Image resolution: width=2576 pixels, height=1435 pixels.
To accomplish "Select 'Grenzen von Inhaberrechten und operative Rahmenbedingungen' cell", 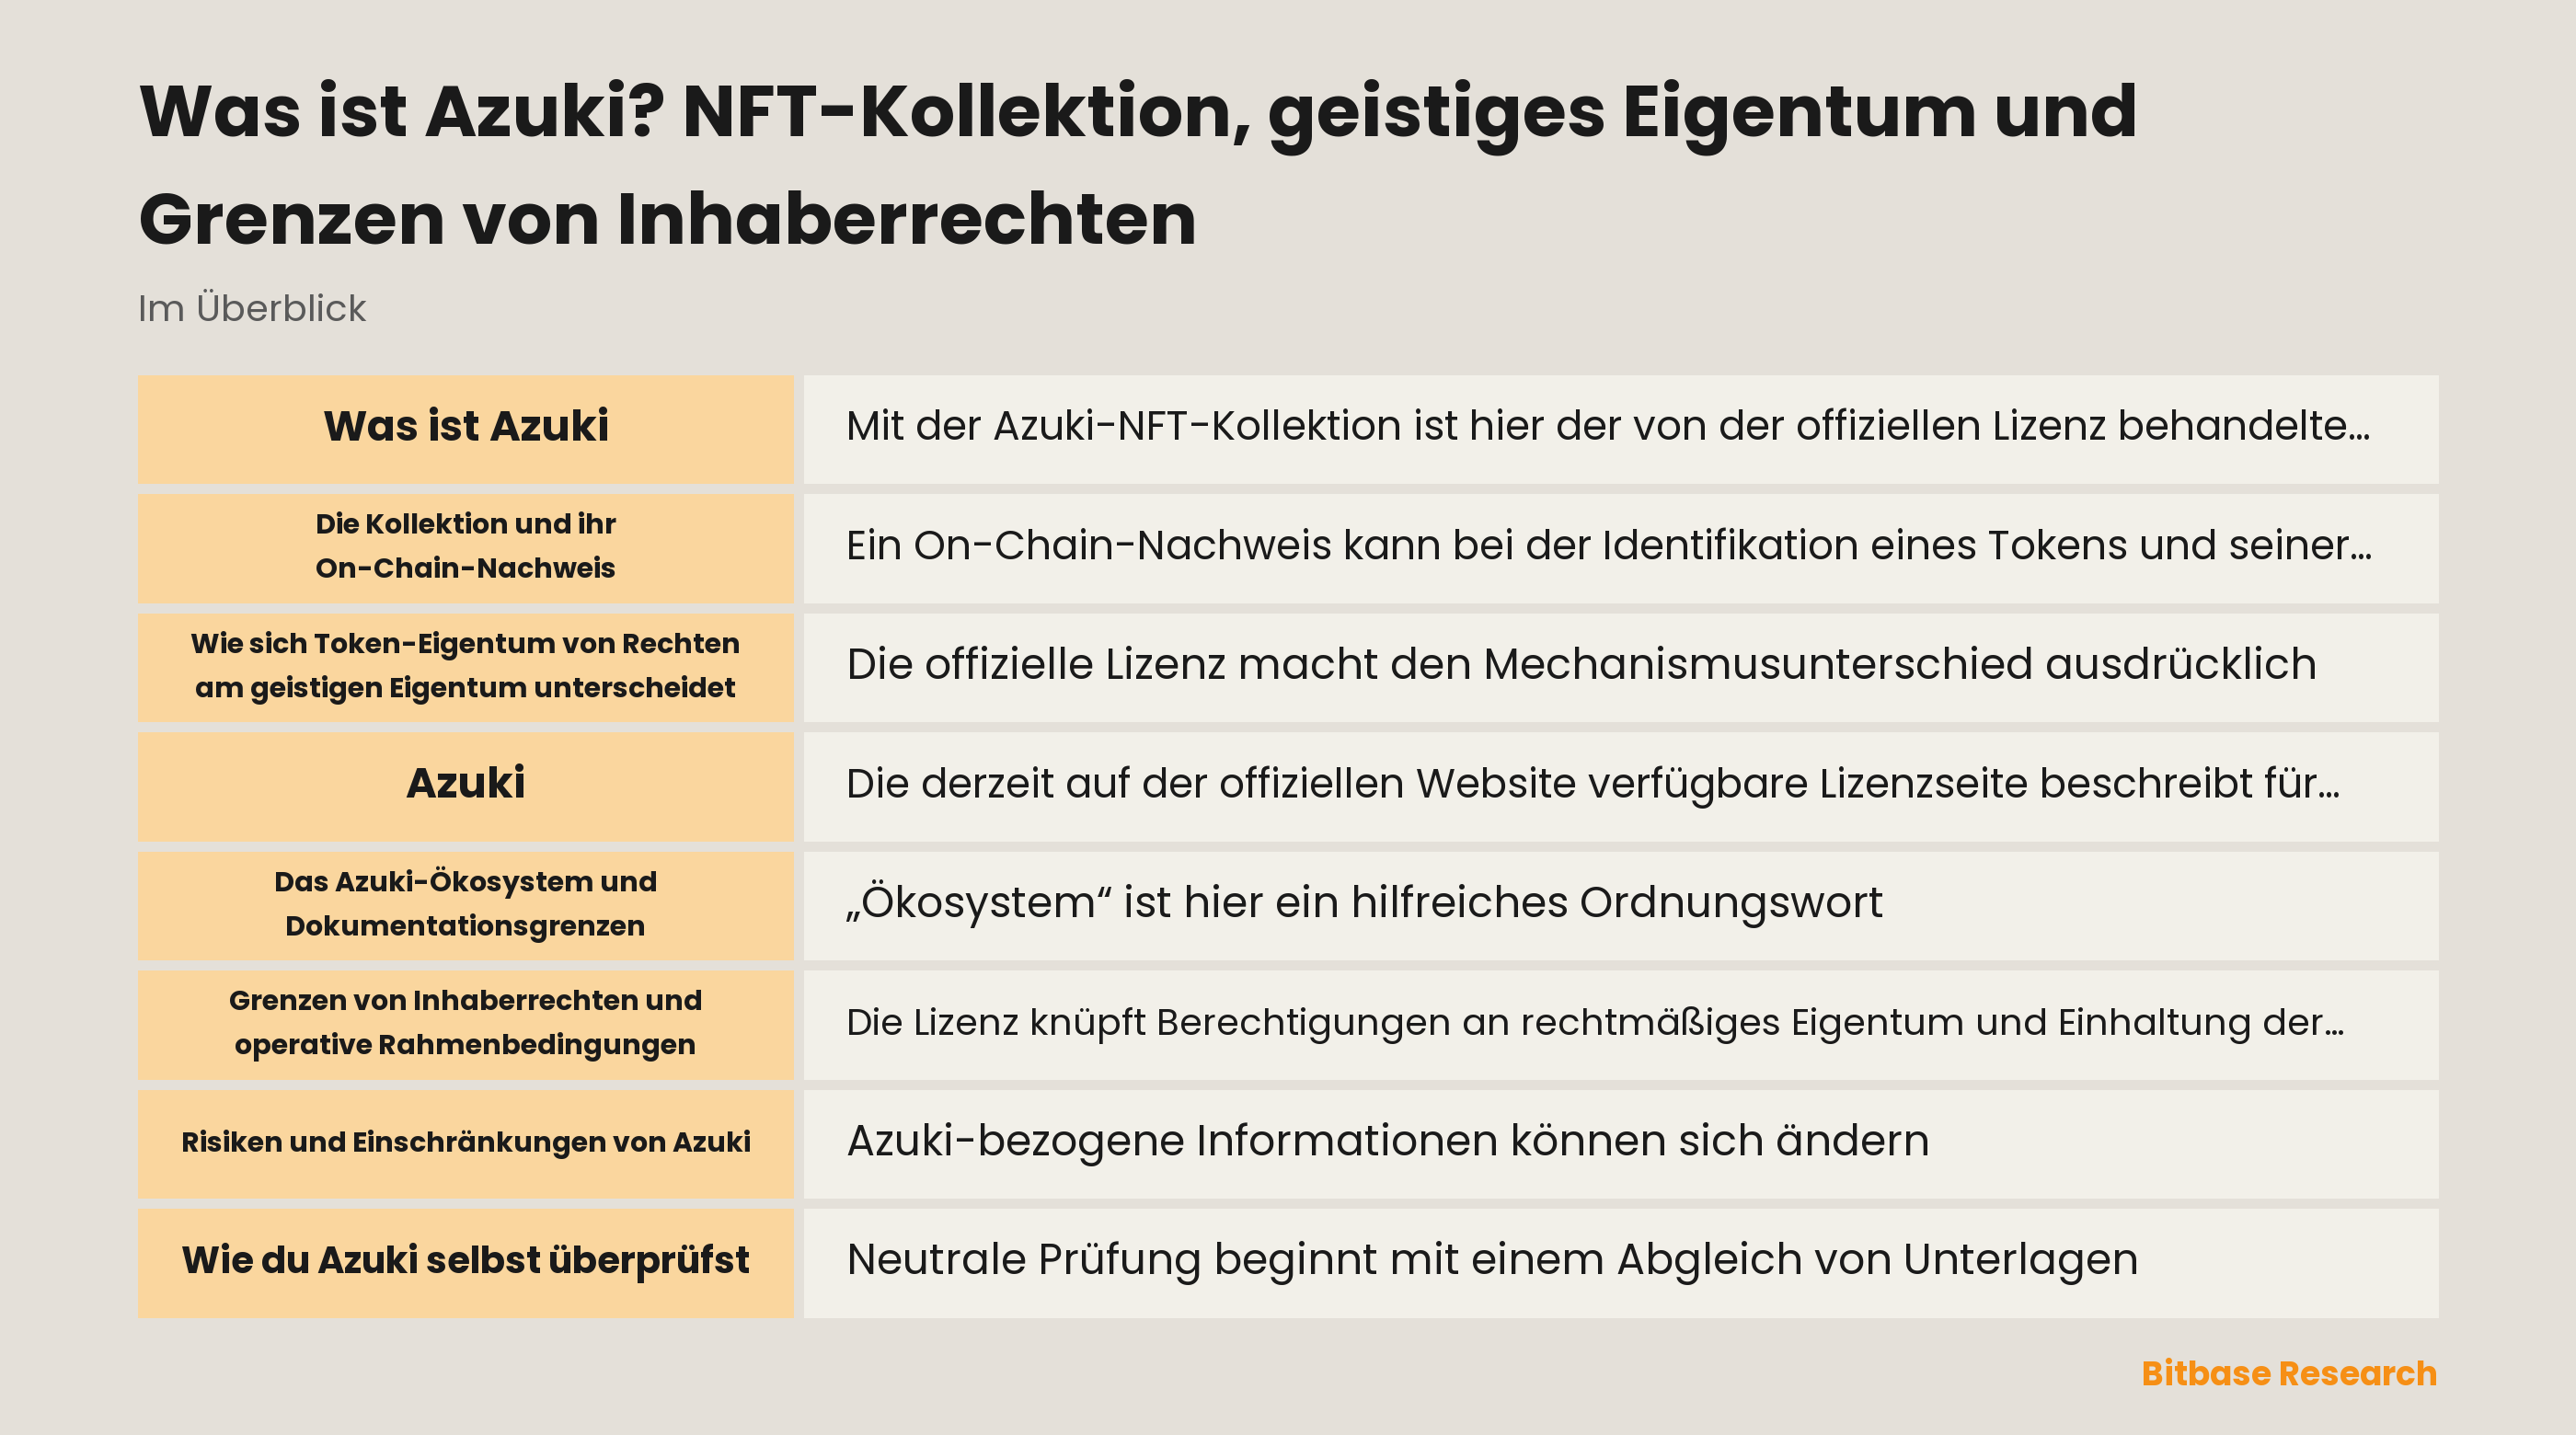I will [465, 1024].
